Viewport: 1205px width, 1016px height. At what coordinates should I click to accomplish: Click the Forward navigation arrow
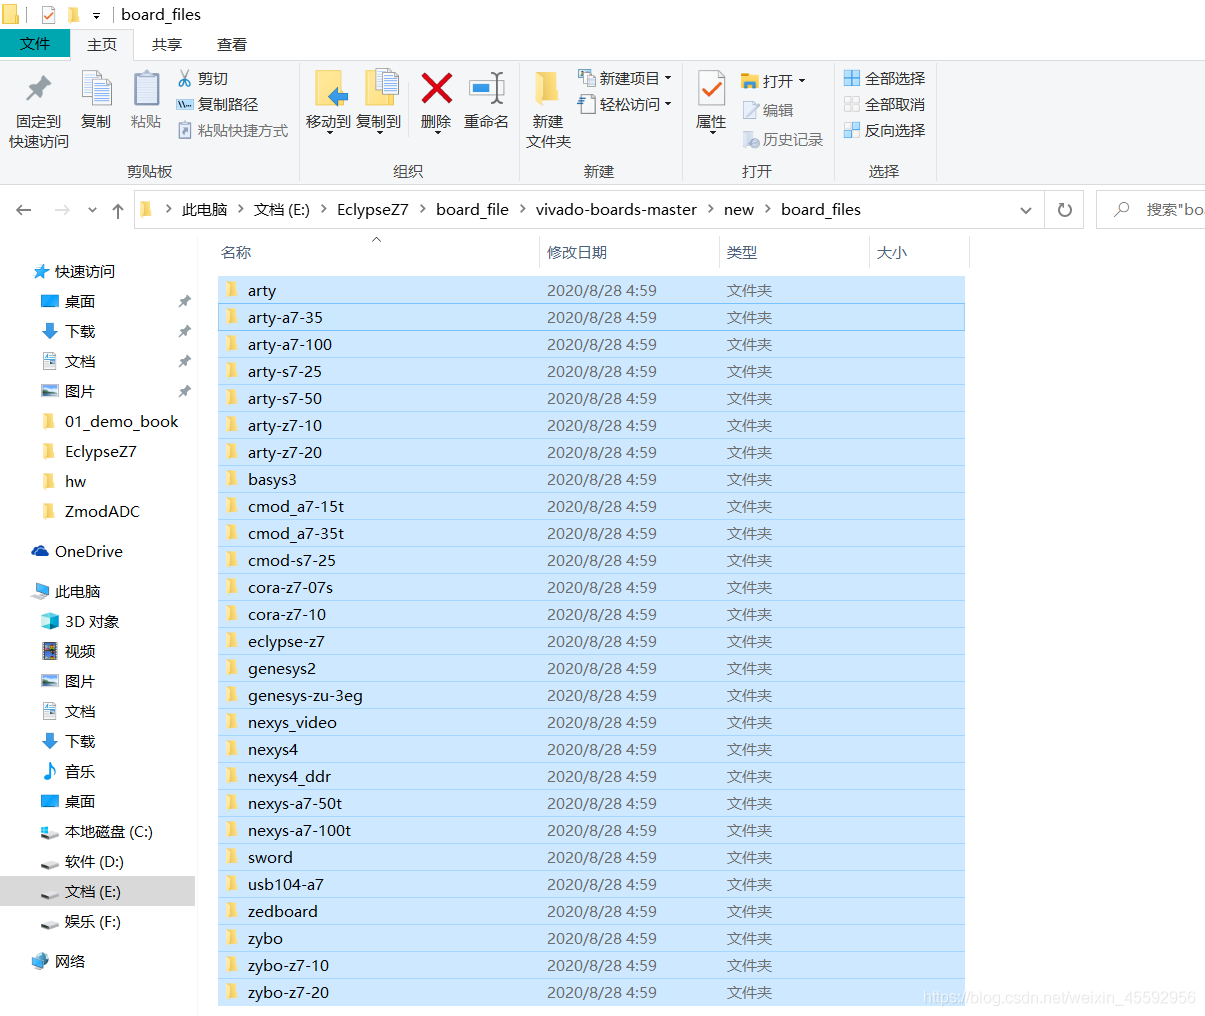click(x=62, y=210)
